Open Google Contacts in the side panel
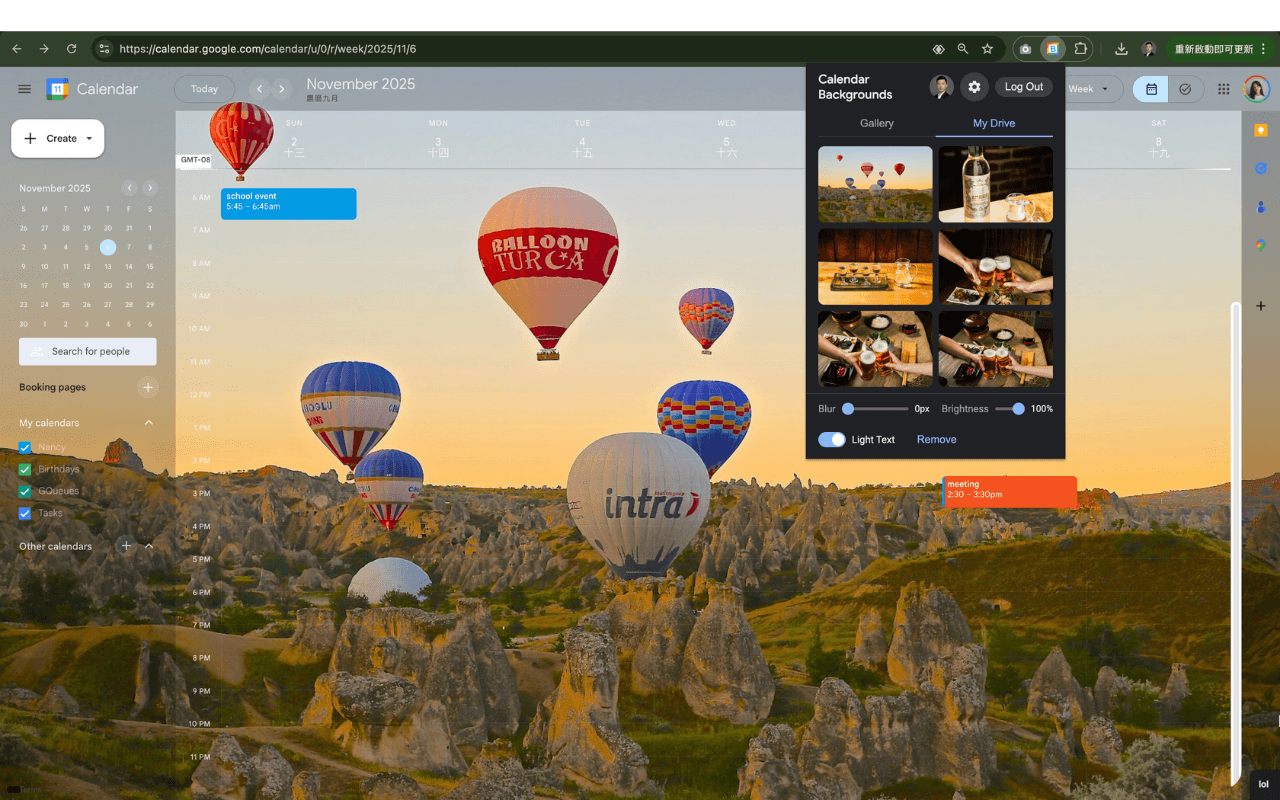The height and width of the screenshot is (800, 1280). click(x=1261, y=207)
